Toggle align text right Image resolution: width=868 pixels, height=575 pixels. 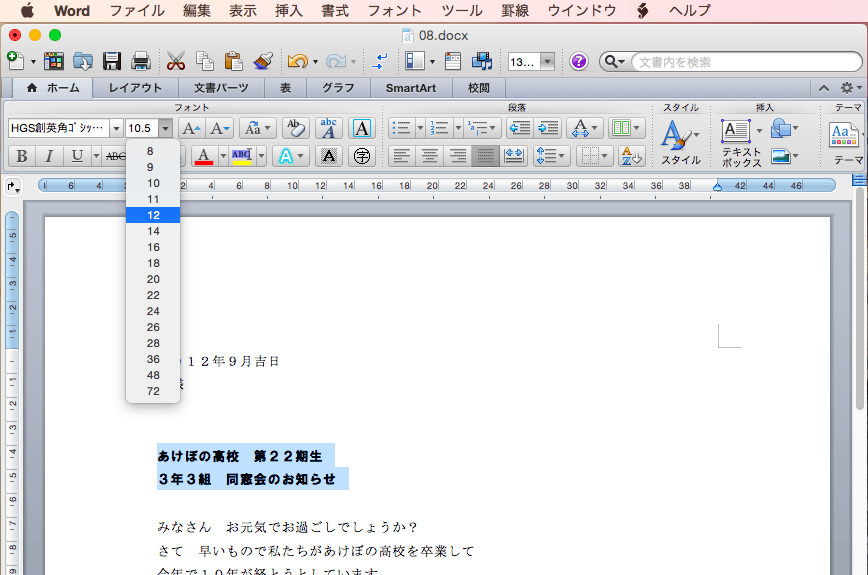457,156
